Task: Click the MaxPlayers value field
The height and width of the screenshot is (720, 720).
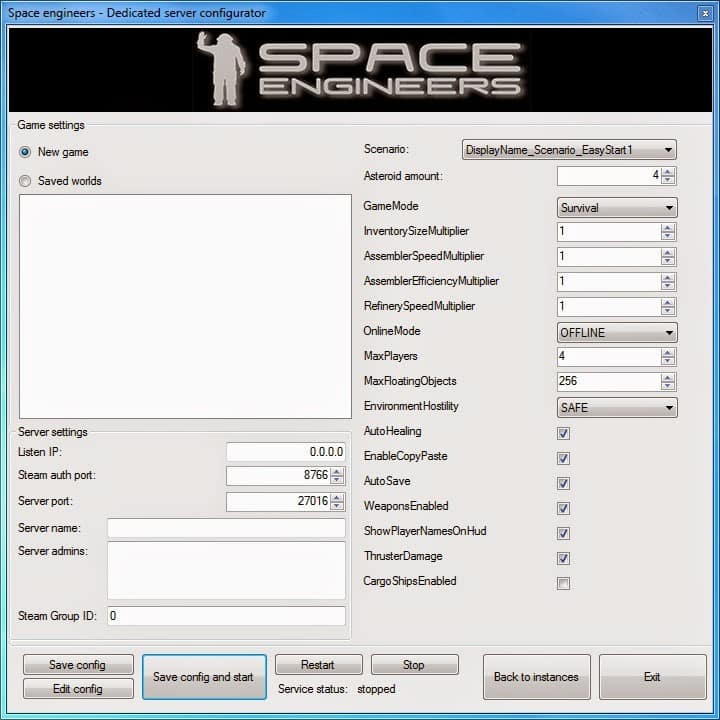Action: (x=609, y=356)
